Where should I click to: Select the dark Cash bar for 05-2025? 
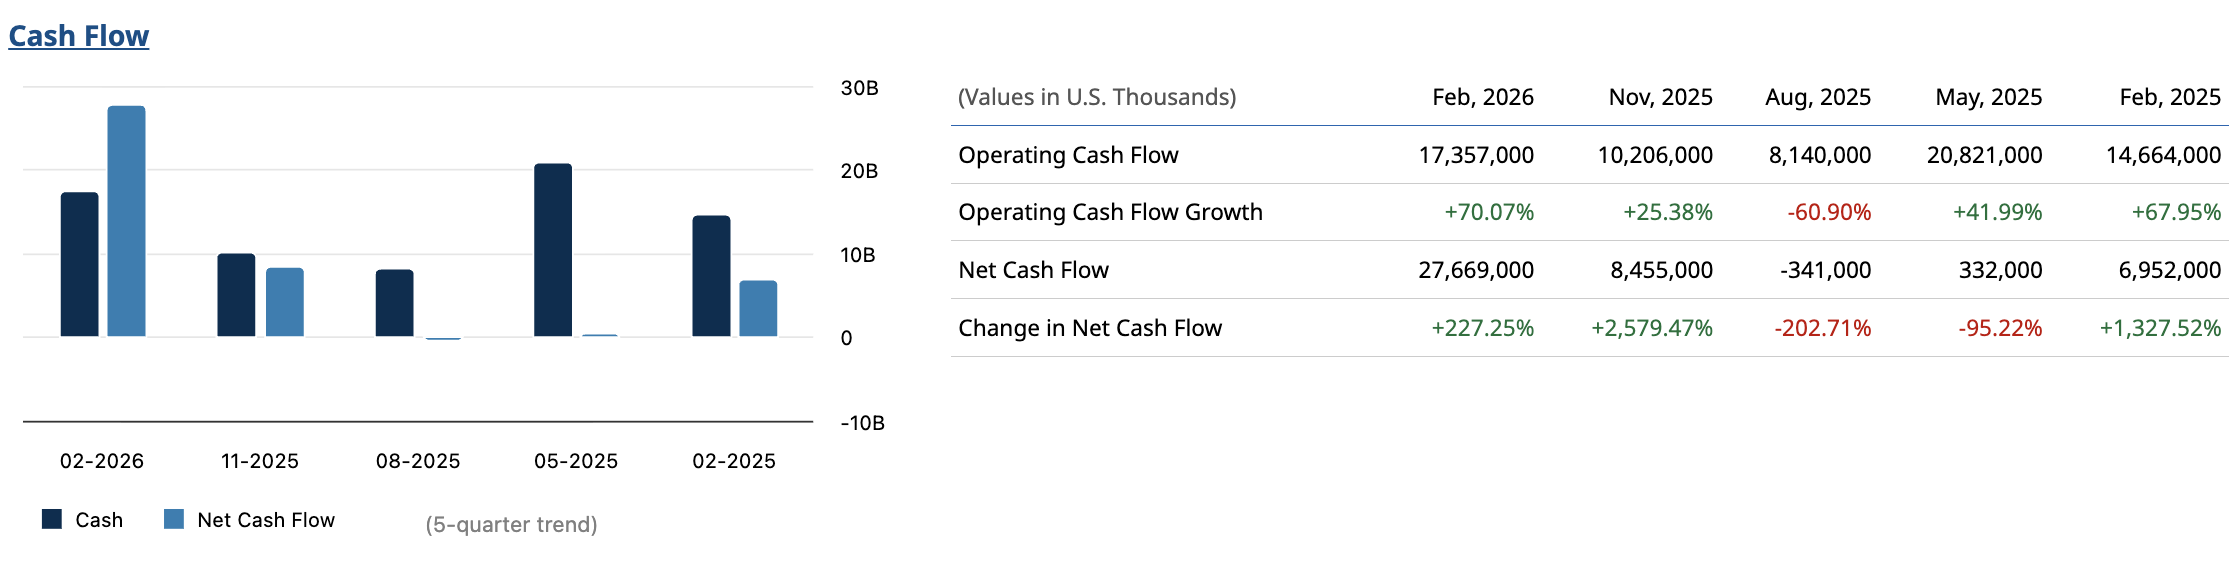tap(553, 250)
